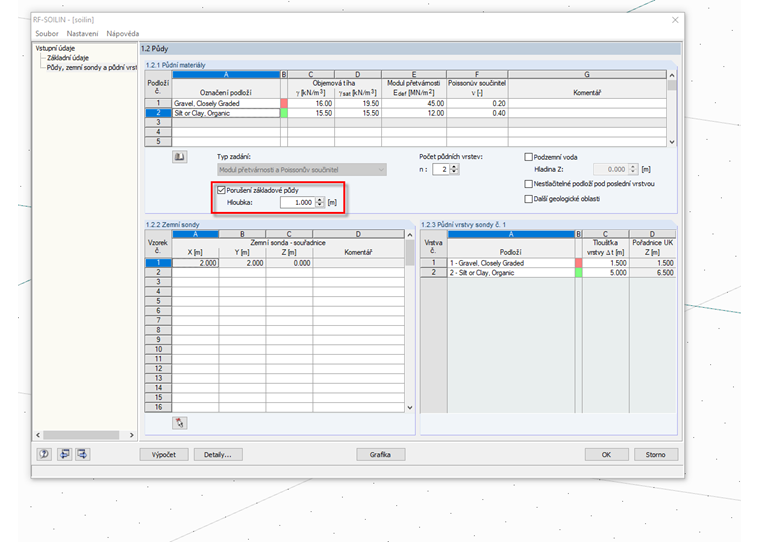This screenshot has height=542, width=760.
Task: Click the right arrow of navigator scrollbar
Action: [131, 435]
